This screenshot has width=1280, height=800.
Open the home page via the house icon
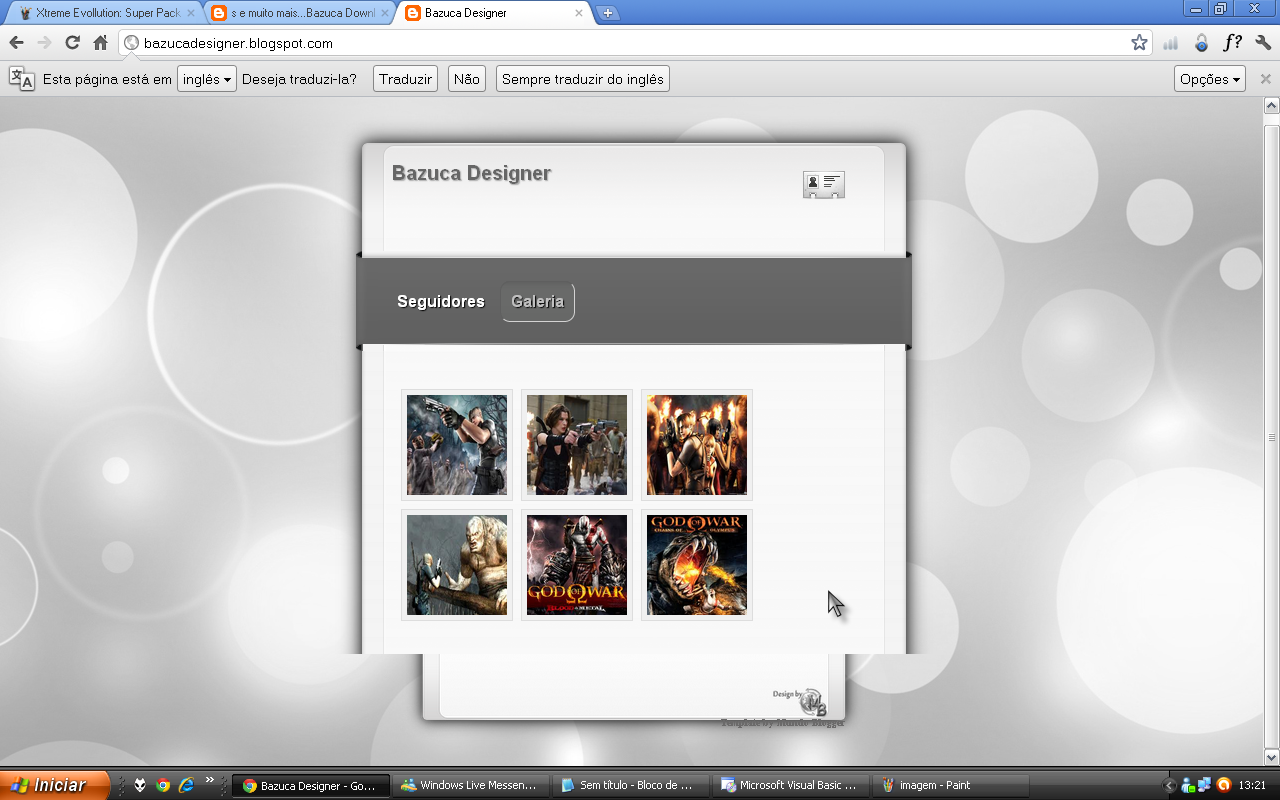[x=100, y=43]
